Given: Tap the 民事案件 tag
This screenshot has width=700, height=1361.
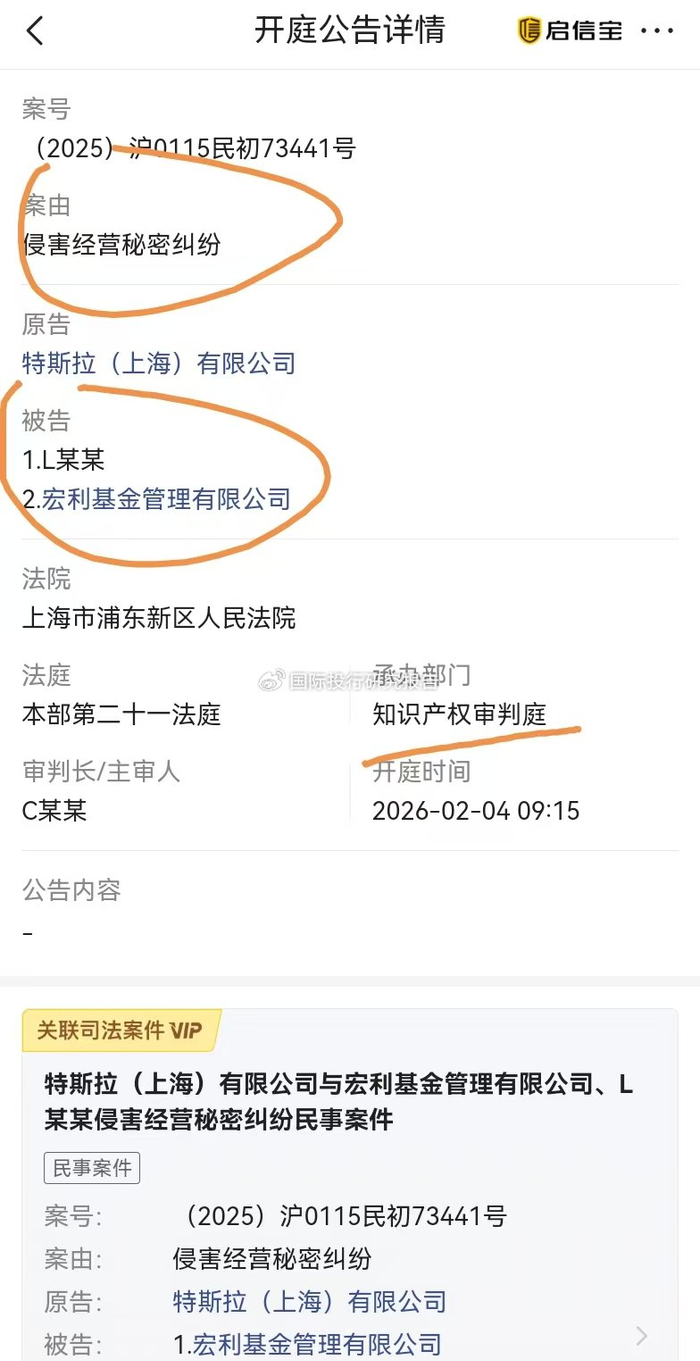Looking at the screenshot, I should (x=92, y=1167).
